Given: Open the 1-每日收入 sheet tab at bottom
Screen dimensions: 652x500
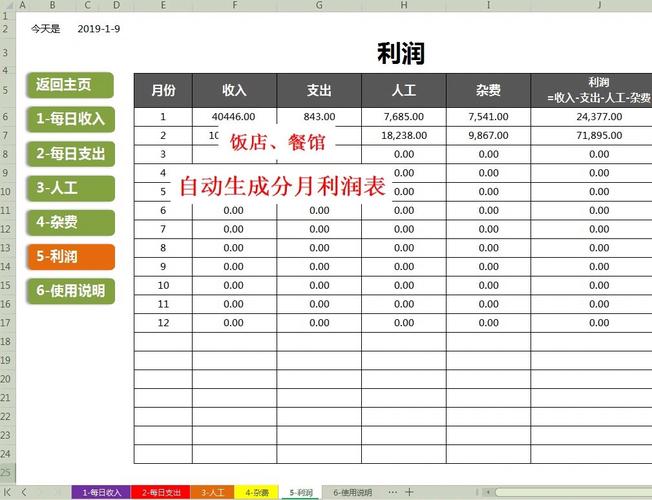Looking at the screenshot, I should coord(101,492).
